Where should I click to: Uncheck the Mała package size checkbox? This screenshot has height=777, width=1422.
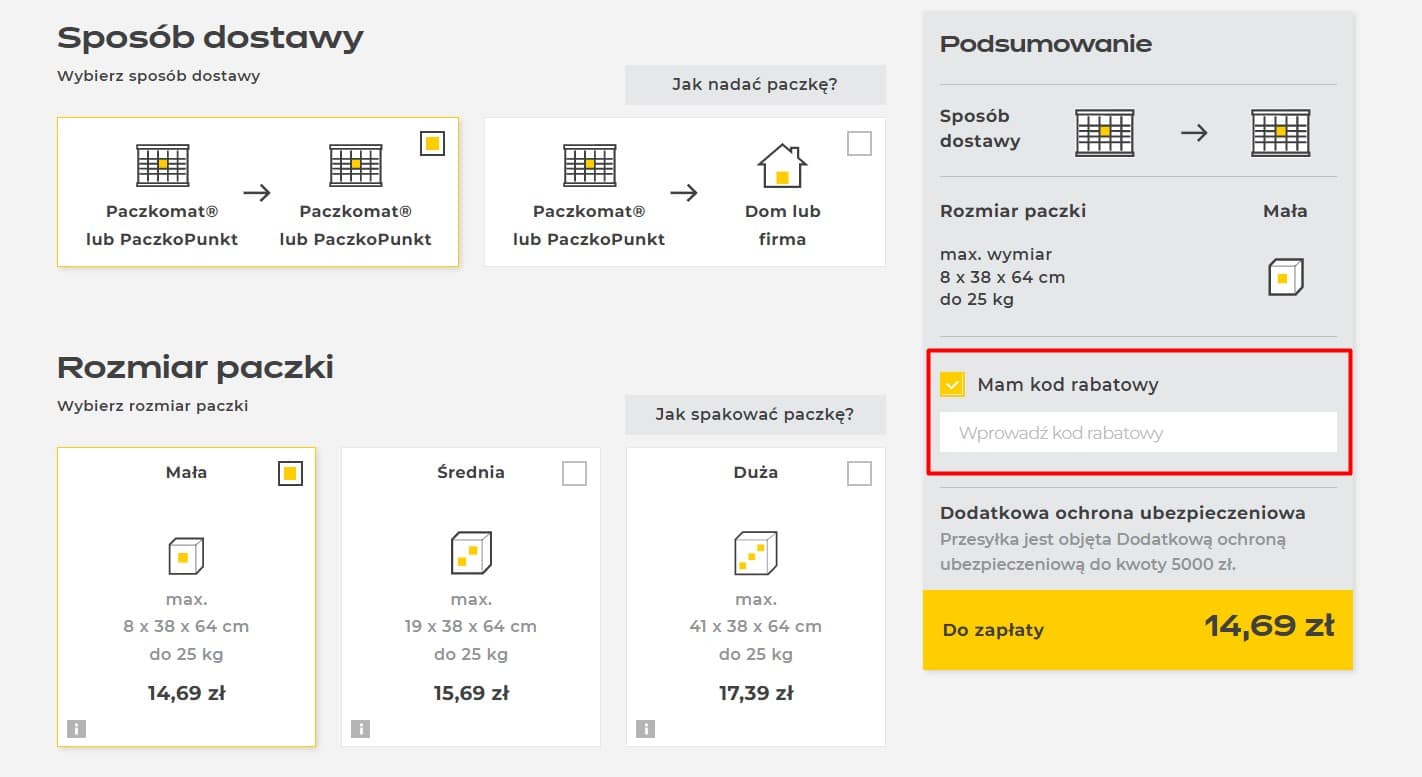pos(290,473)
